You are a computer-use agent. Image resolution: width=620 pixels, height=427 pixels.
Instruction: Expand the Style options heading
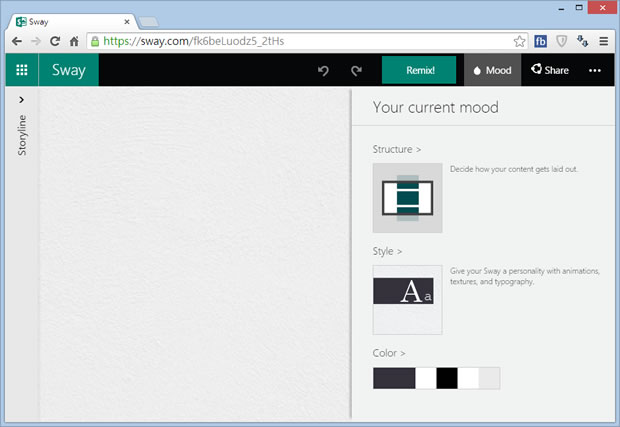pos(387,251)
